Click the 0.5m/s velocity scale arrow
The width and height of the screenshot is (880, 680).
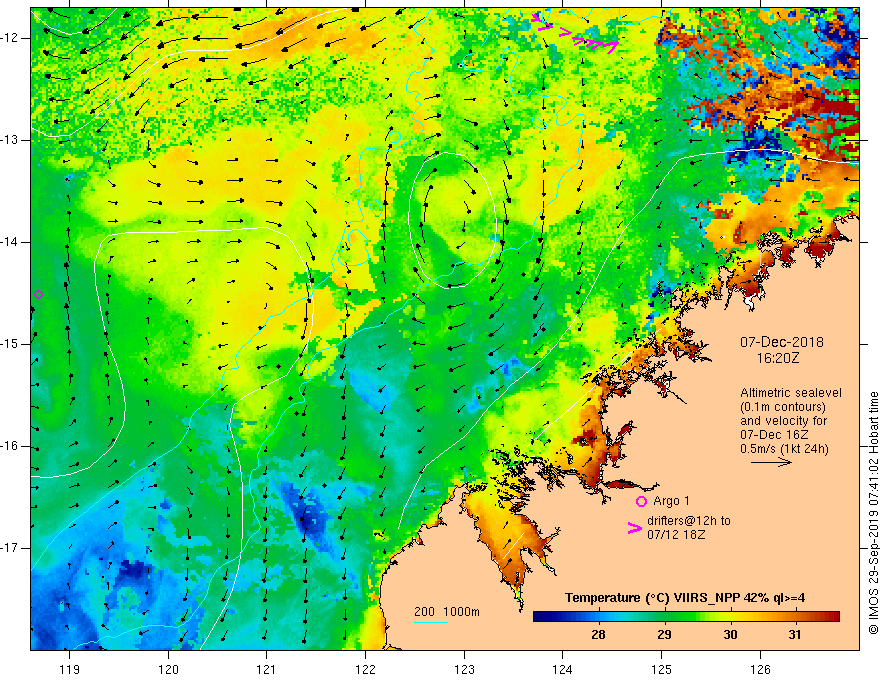point(771,462)
